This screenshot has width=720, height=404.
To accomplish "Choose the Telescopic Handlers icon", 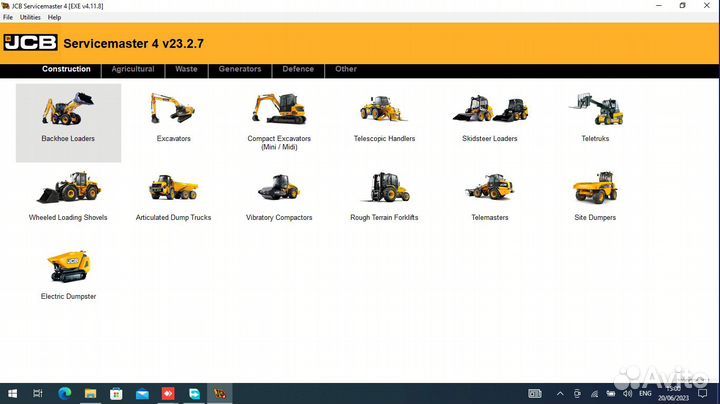I will pos(384,108).
